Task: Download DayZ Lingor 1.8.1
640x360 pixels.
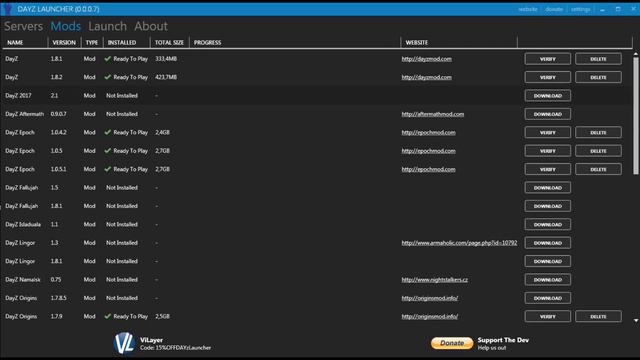Action: (x=548, y=261)
